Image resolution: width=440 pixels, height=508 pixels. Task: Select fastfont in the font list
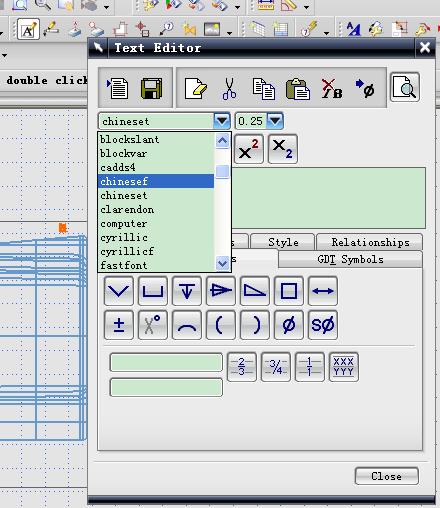[156, 265]
